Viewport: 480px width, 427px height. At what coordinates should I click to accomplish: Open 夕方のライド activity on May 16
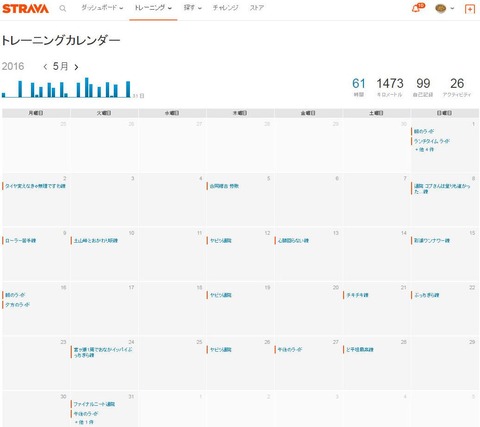coord(17,305)
